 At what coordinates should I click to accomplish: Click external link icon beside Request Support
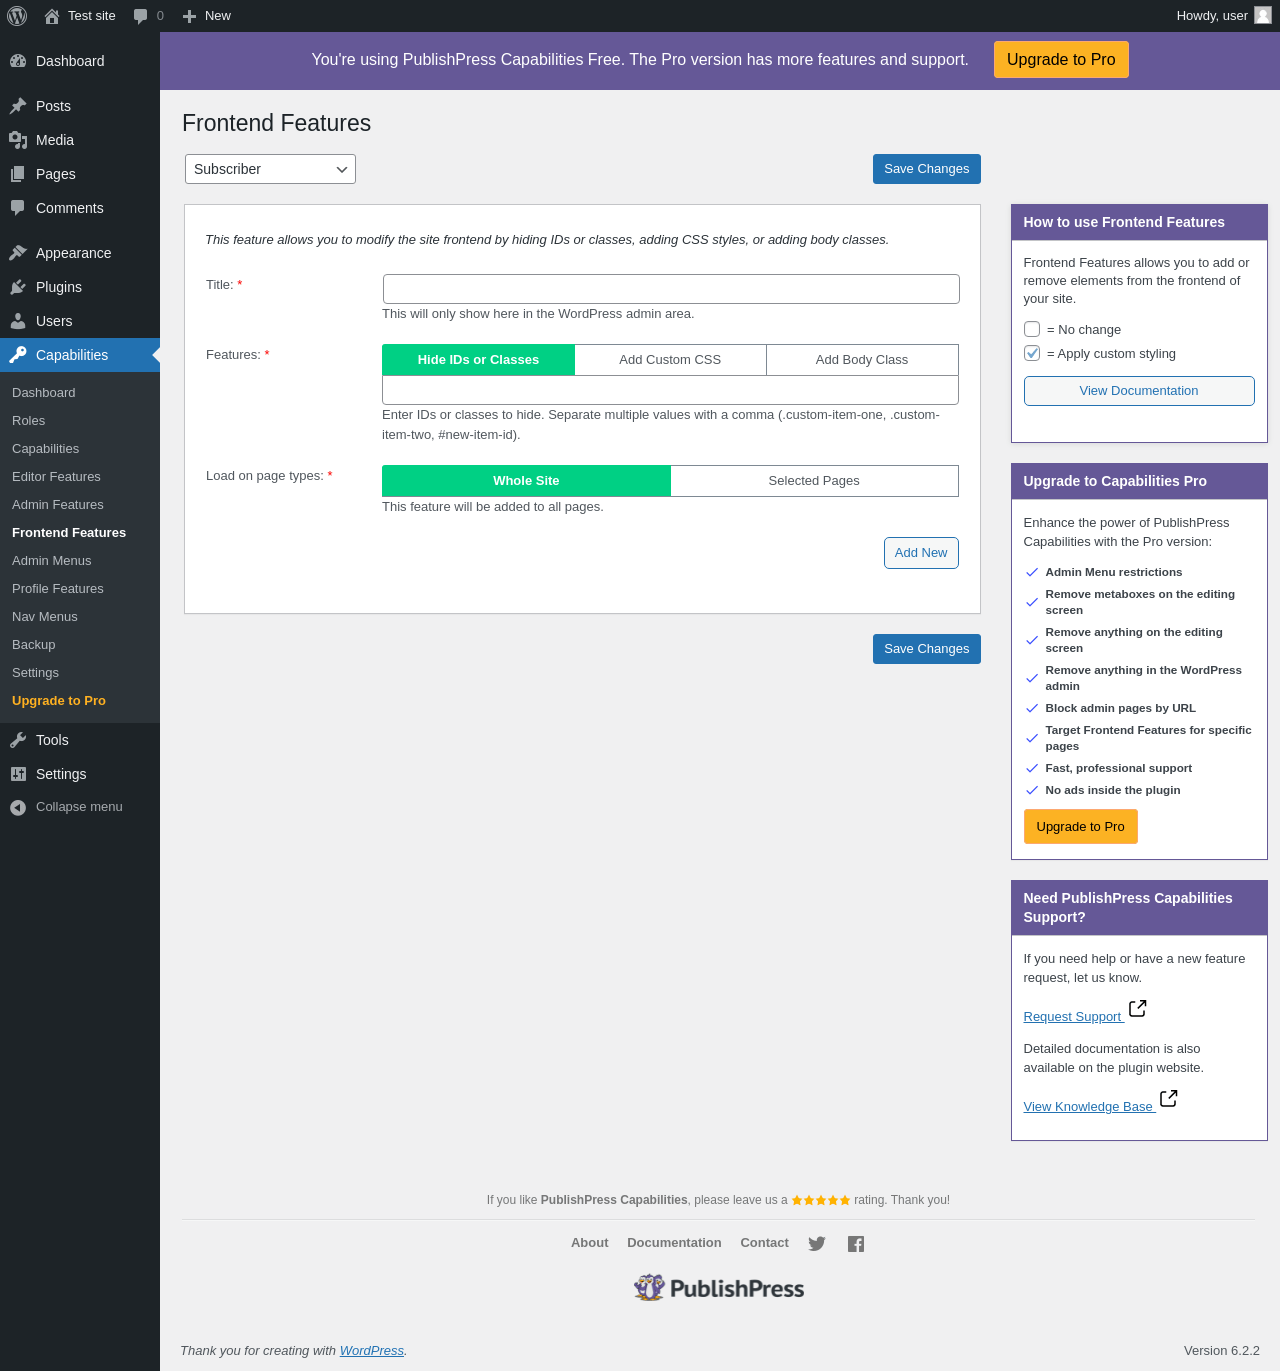click(1138, 1009)
